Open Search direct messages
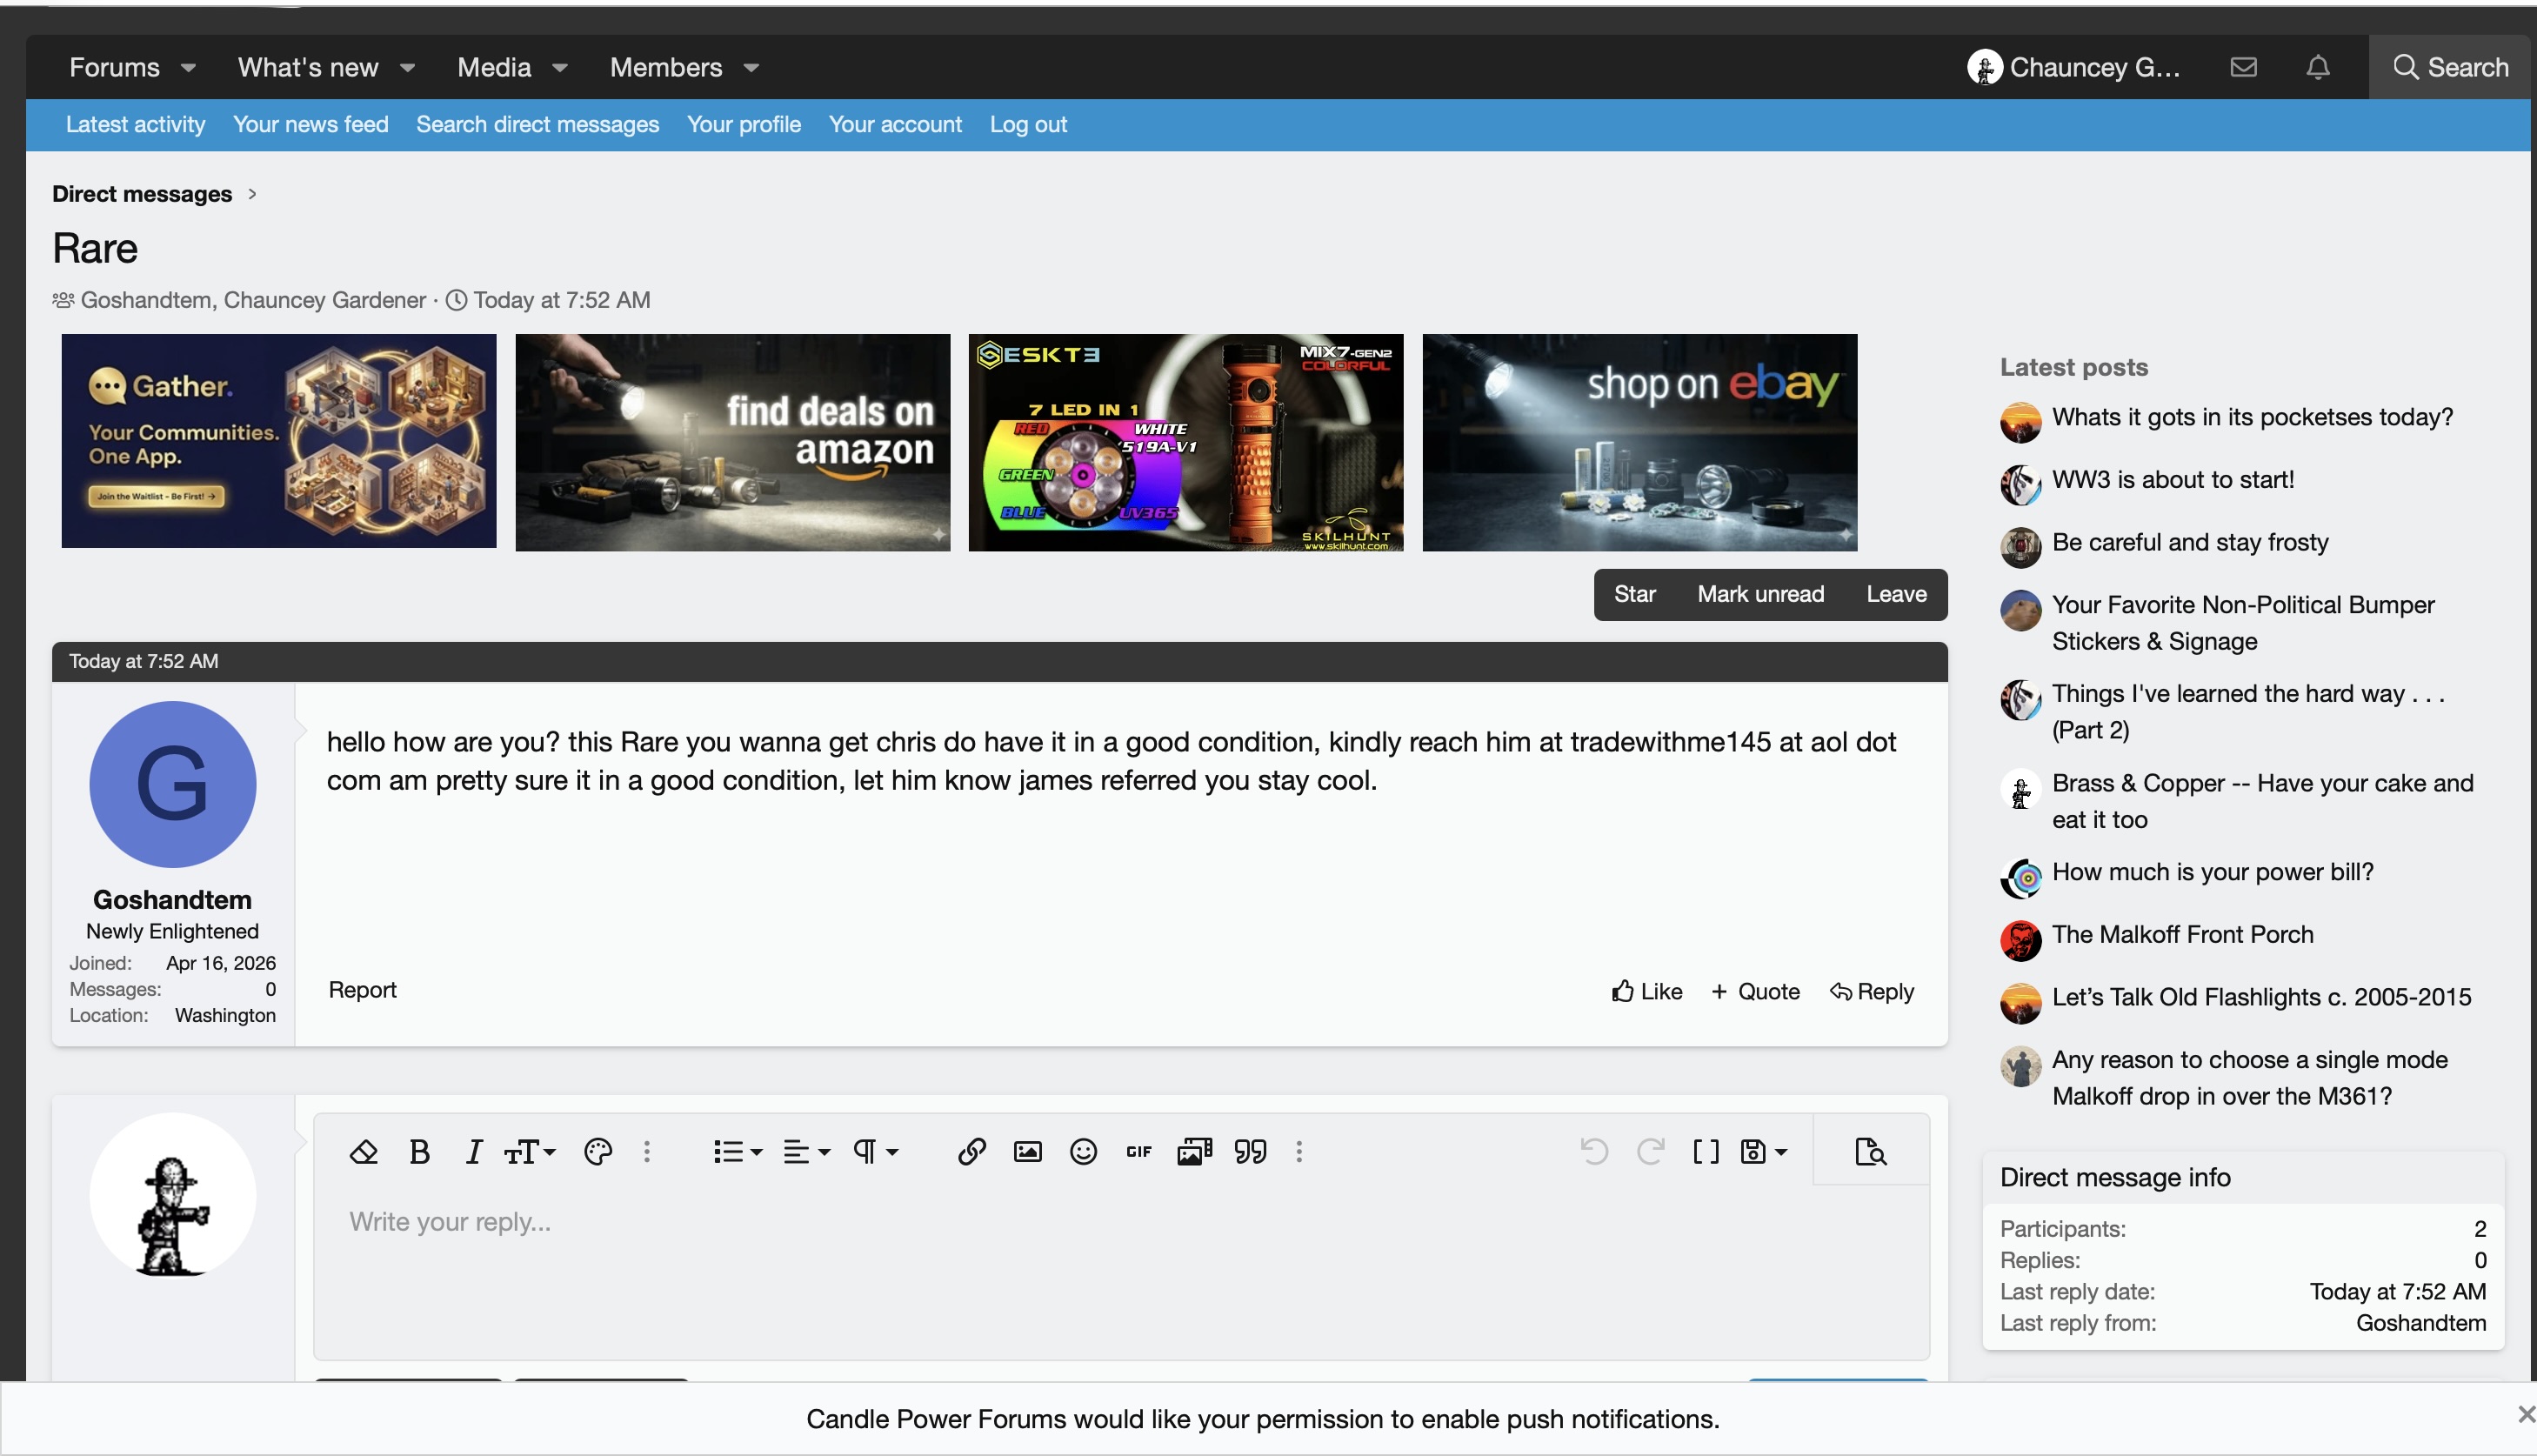This screenshot has width=2537, height=1456. [x=537, y=124]
